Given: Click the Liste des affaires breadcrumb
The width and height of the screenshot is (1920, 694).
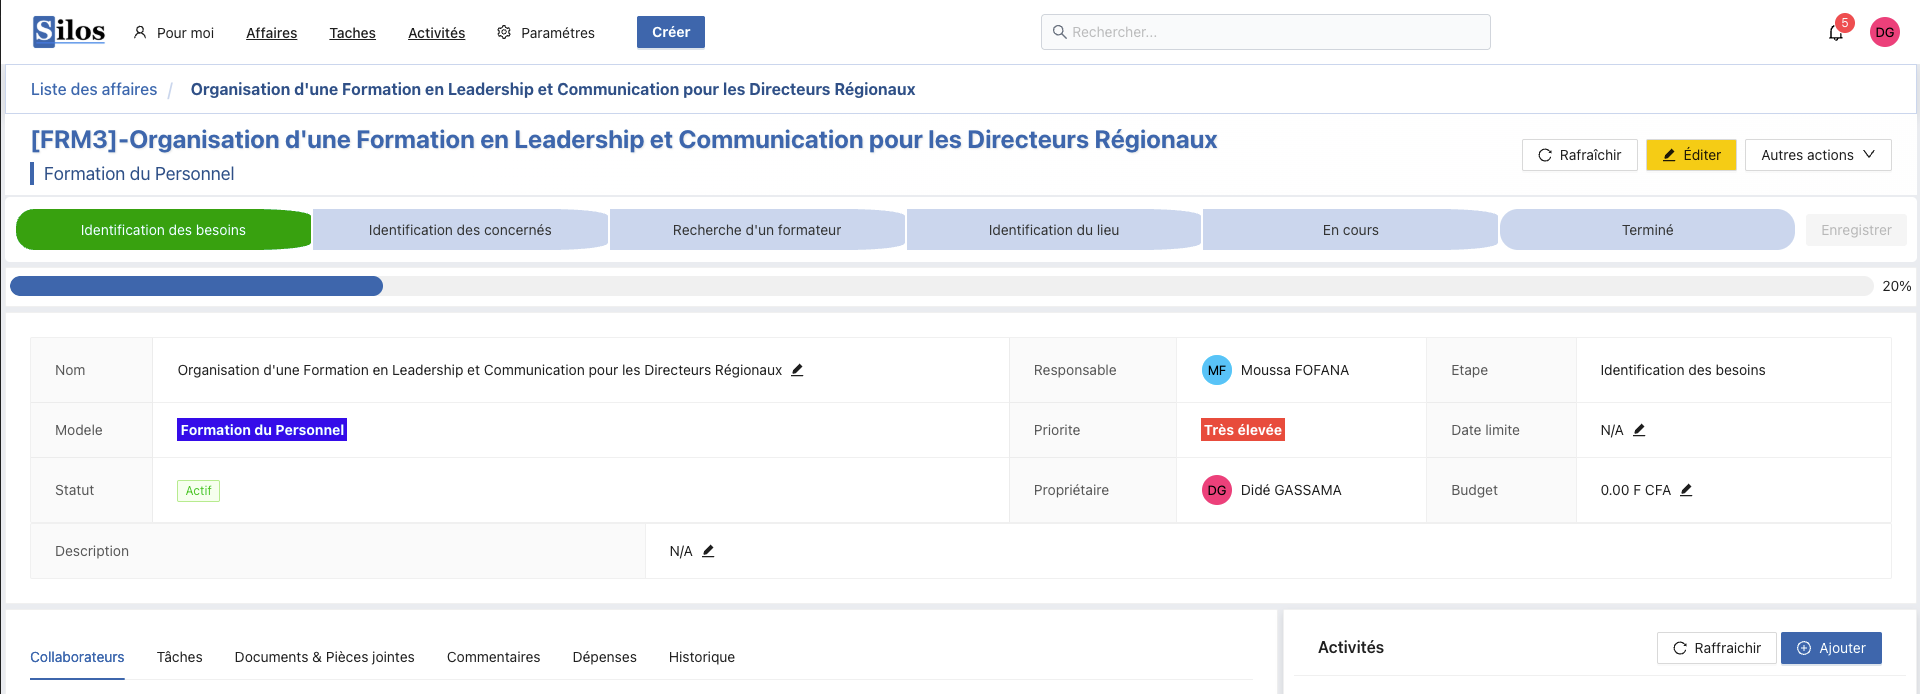Looking at the screenshot, I should (94, 89).
